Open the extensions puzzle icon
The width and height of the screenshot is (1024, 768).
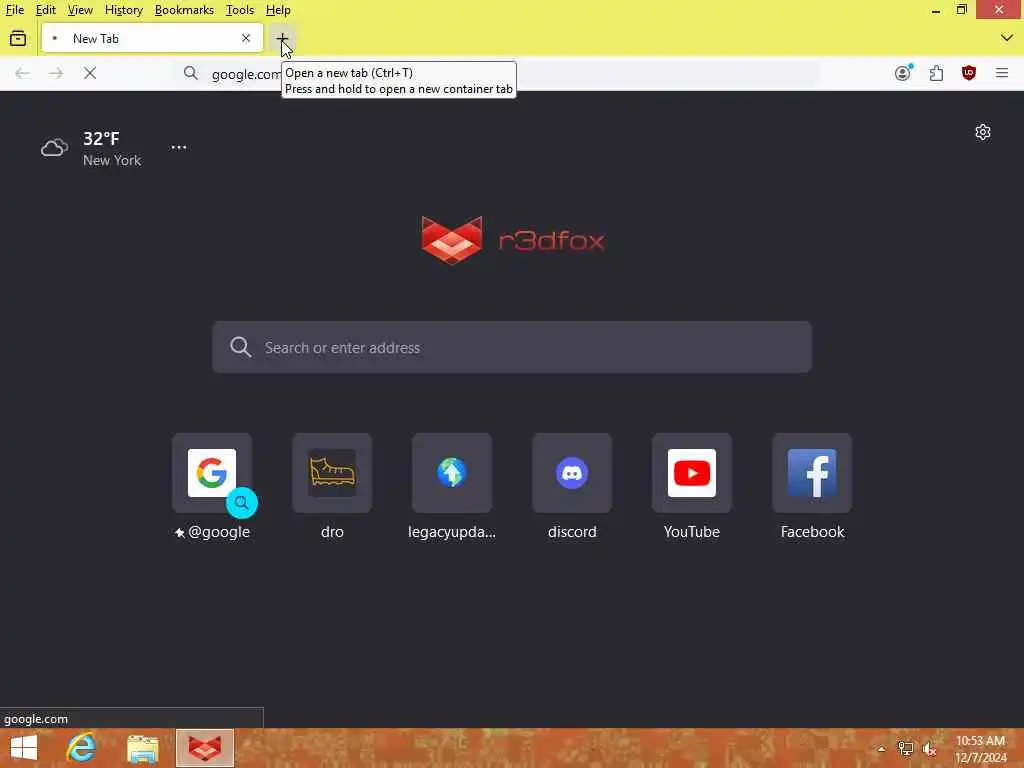pyautogui.click(x=936, y=73)
